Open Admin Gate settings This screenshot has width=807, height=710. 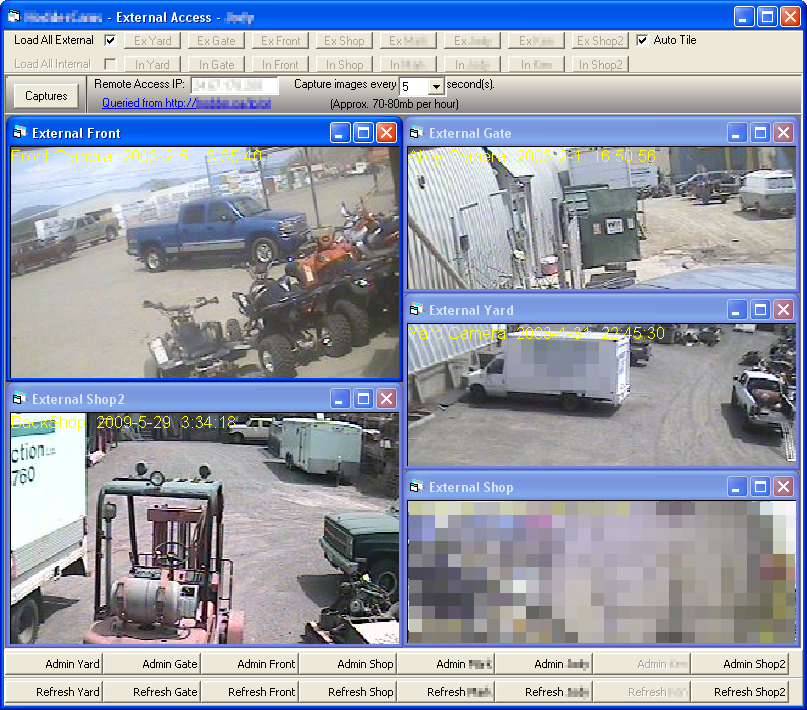coord(151,664)
